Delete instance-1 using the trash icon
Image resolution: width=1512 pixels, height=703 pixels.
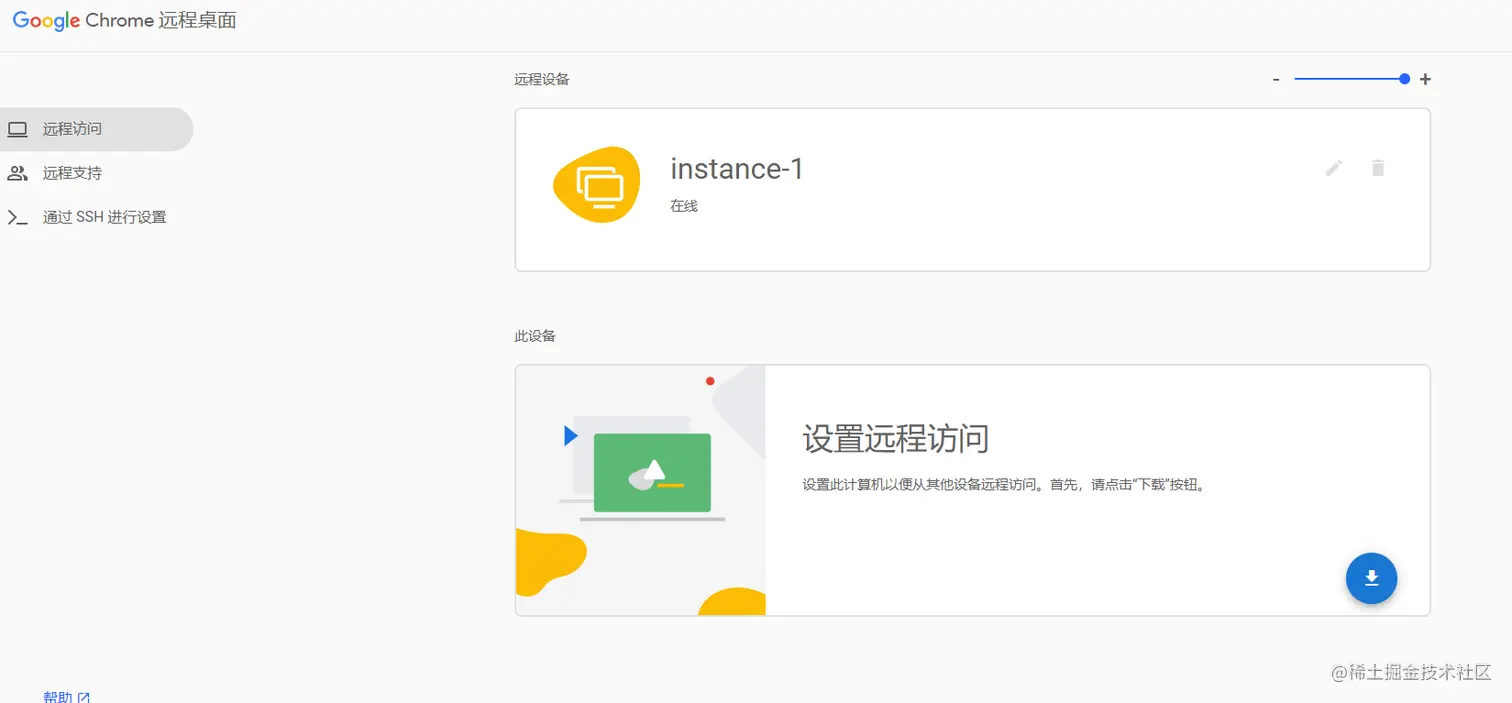pos(1378,168)
